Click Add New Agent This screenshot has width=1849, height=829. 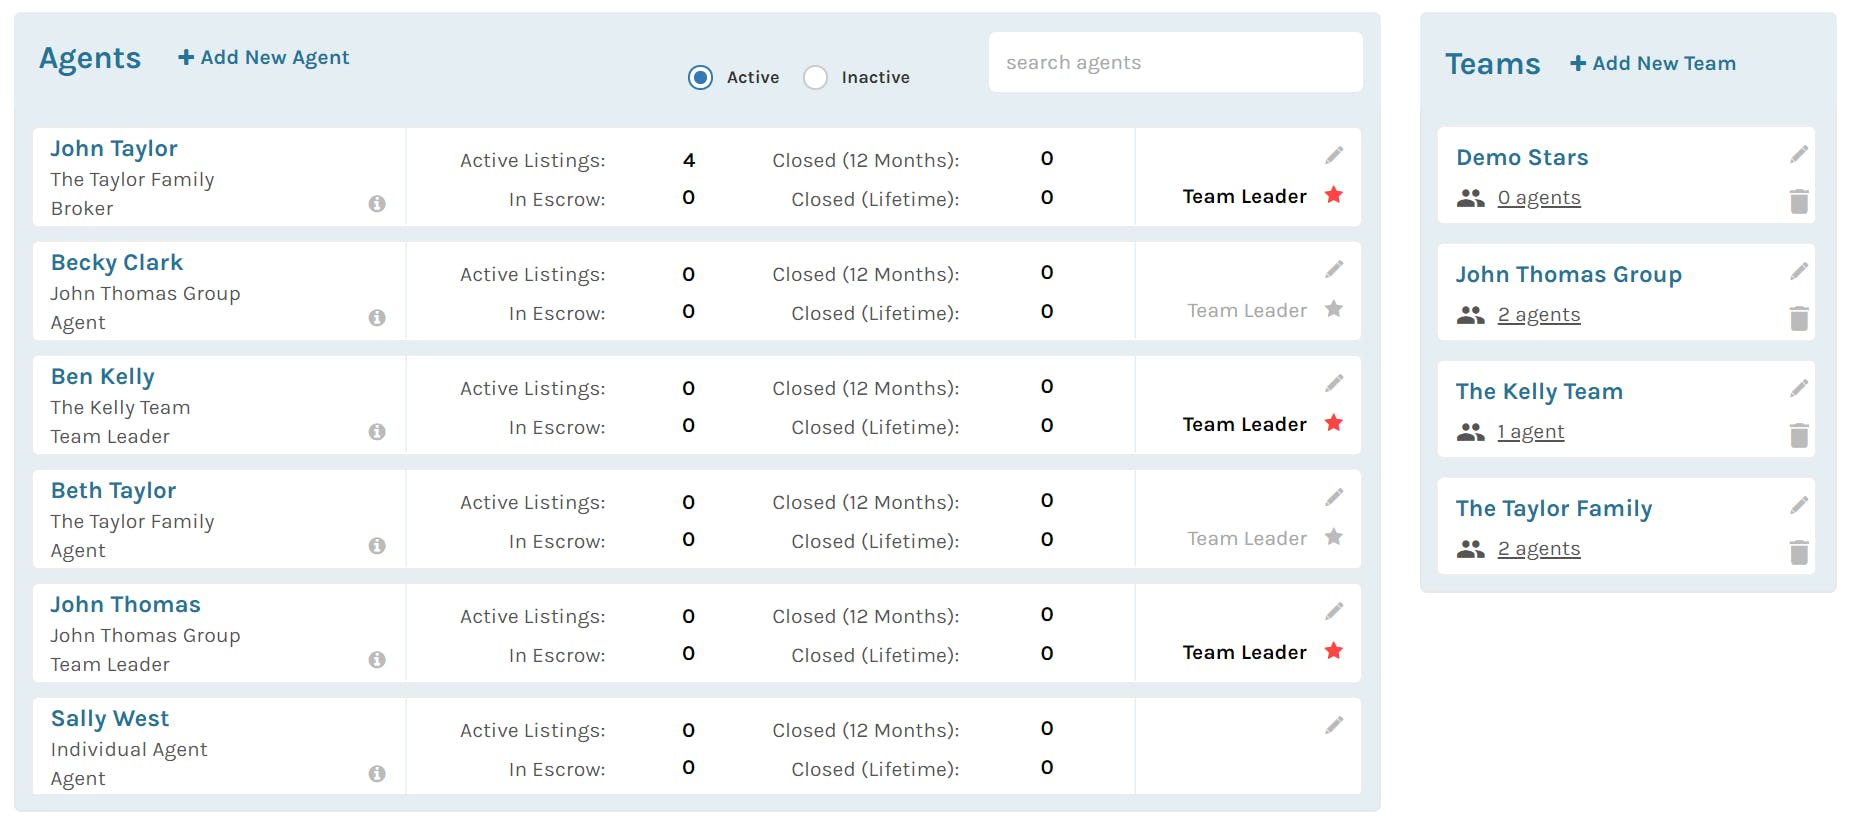click(x=264, y=58)
